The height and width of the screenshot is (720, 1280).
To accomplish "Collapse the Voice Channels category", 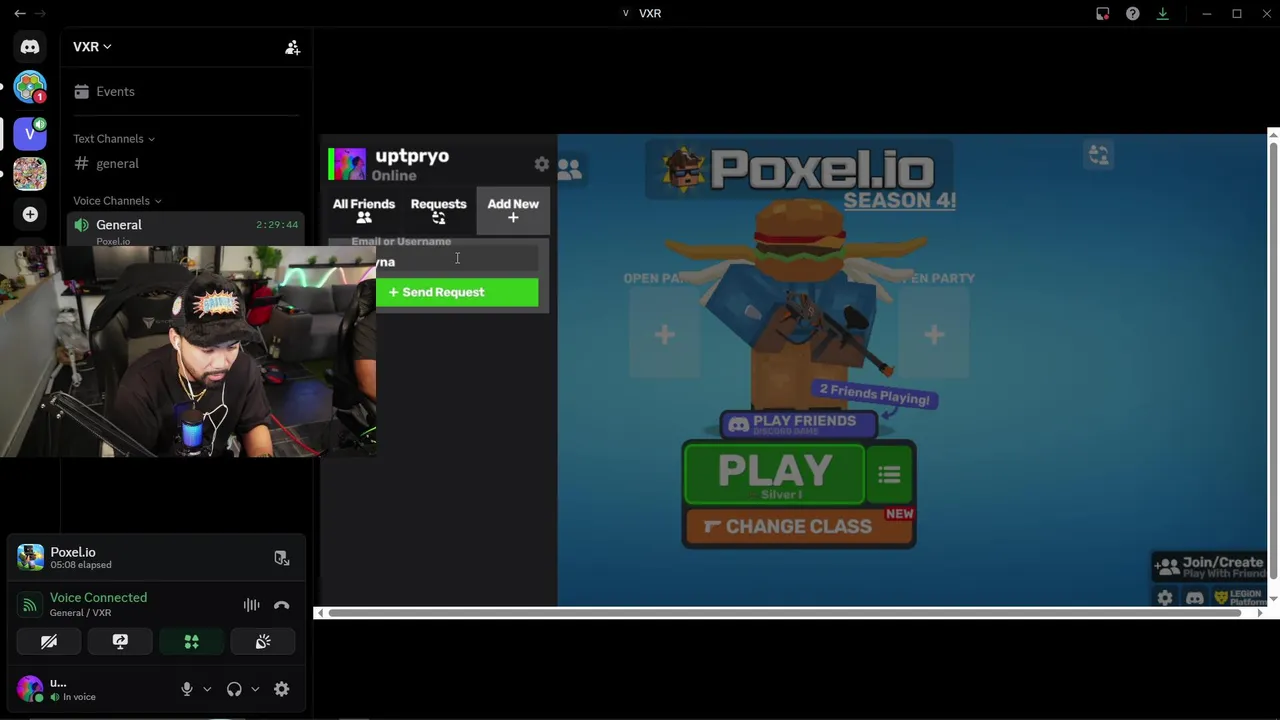I will pos(117,201).
